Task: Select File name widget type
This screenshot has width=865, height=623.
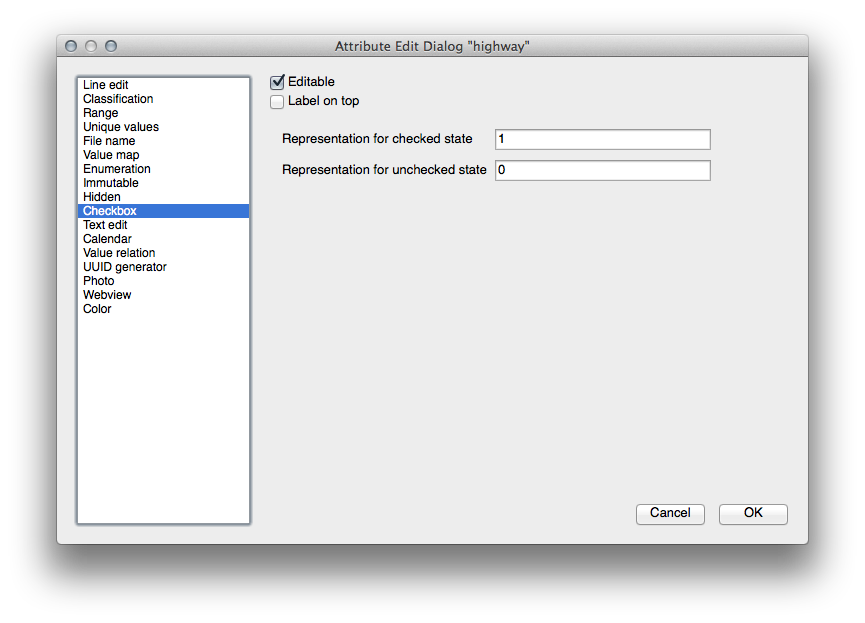Action: [109, 141]
